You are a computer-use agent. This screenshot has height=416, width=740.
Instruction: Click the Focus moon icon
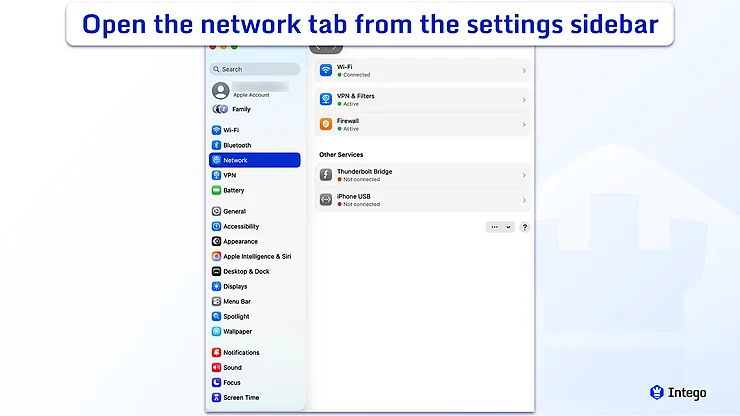click(216, 382)
